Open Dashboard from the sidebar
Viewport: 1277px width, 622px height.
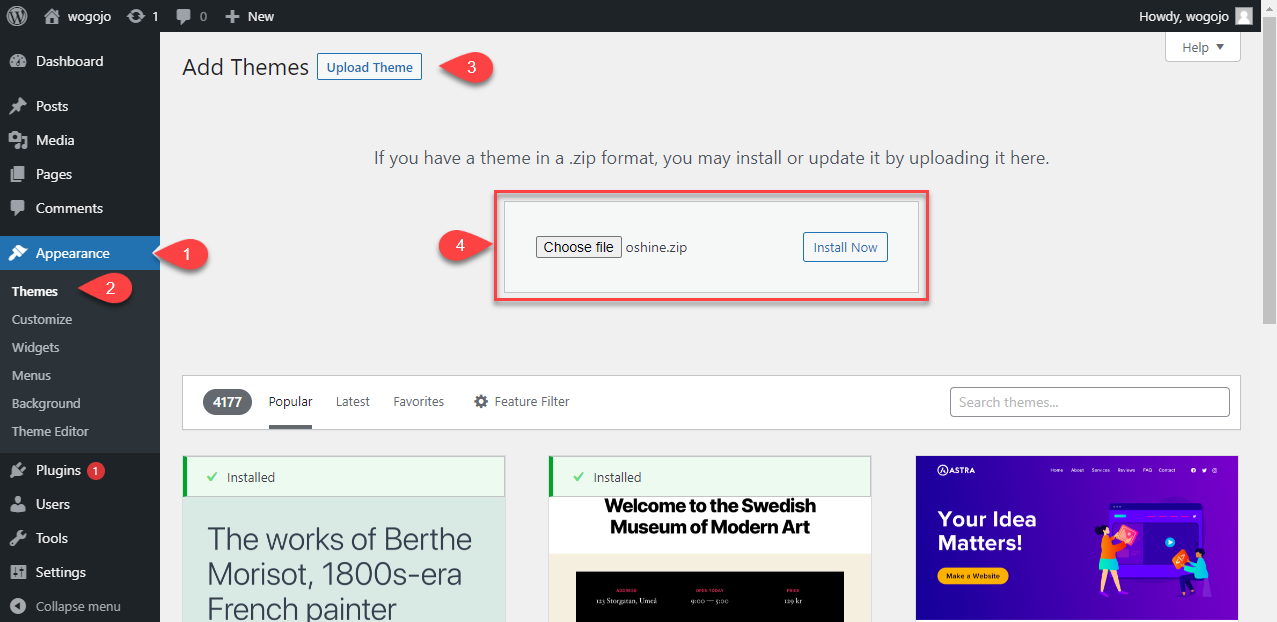coord(69,61)
